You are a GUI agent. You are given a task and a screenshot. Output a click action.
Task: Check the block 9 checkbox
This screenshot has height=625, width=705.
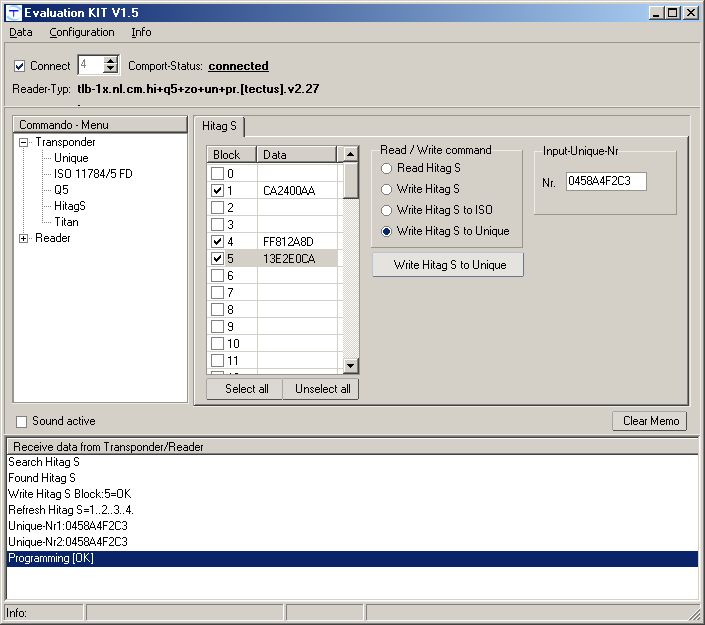point(217,326)
